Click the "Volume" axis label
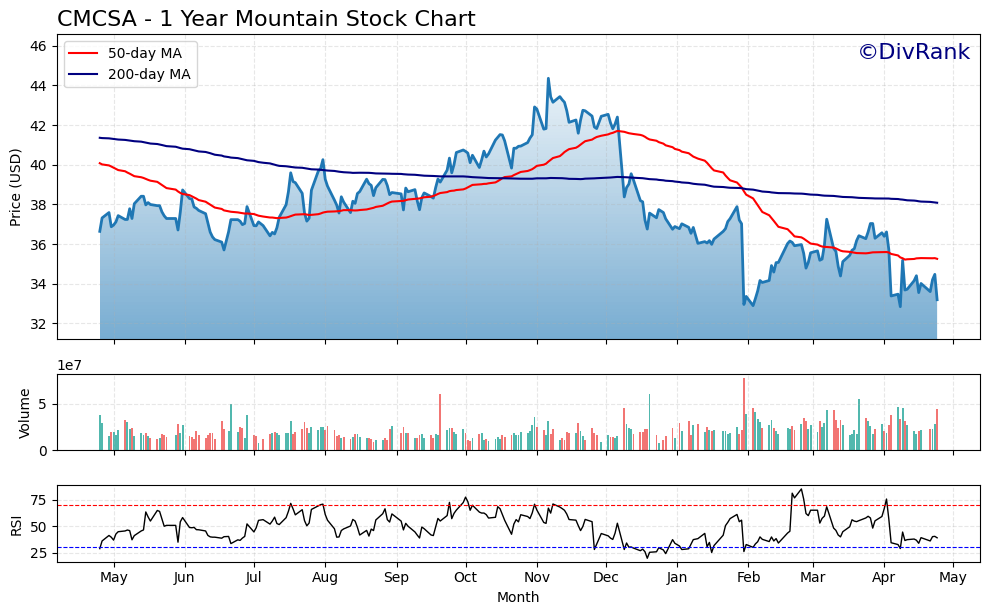 25,413
